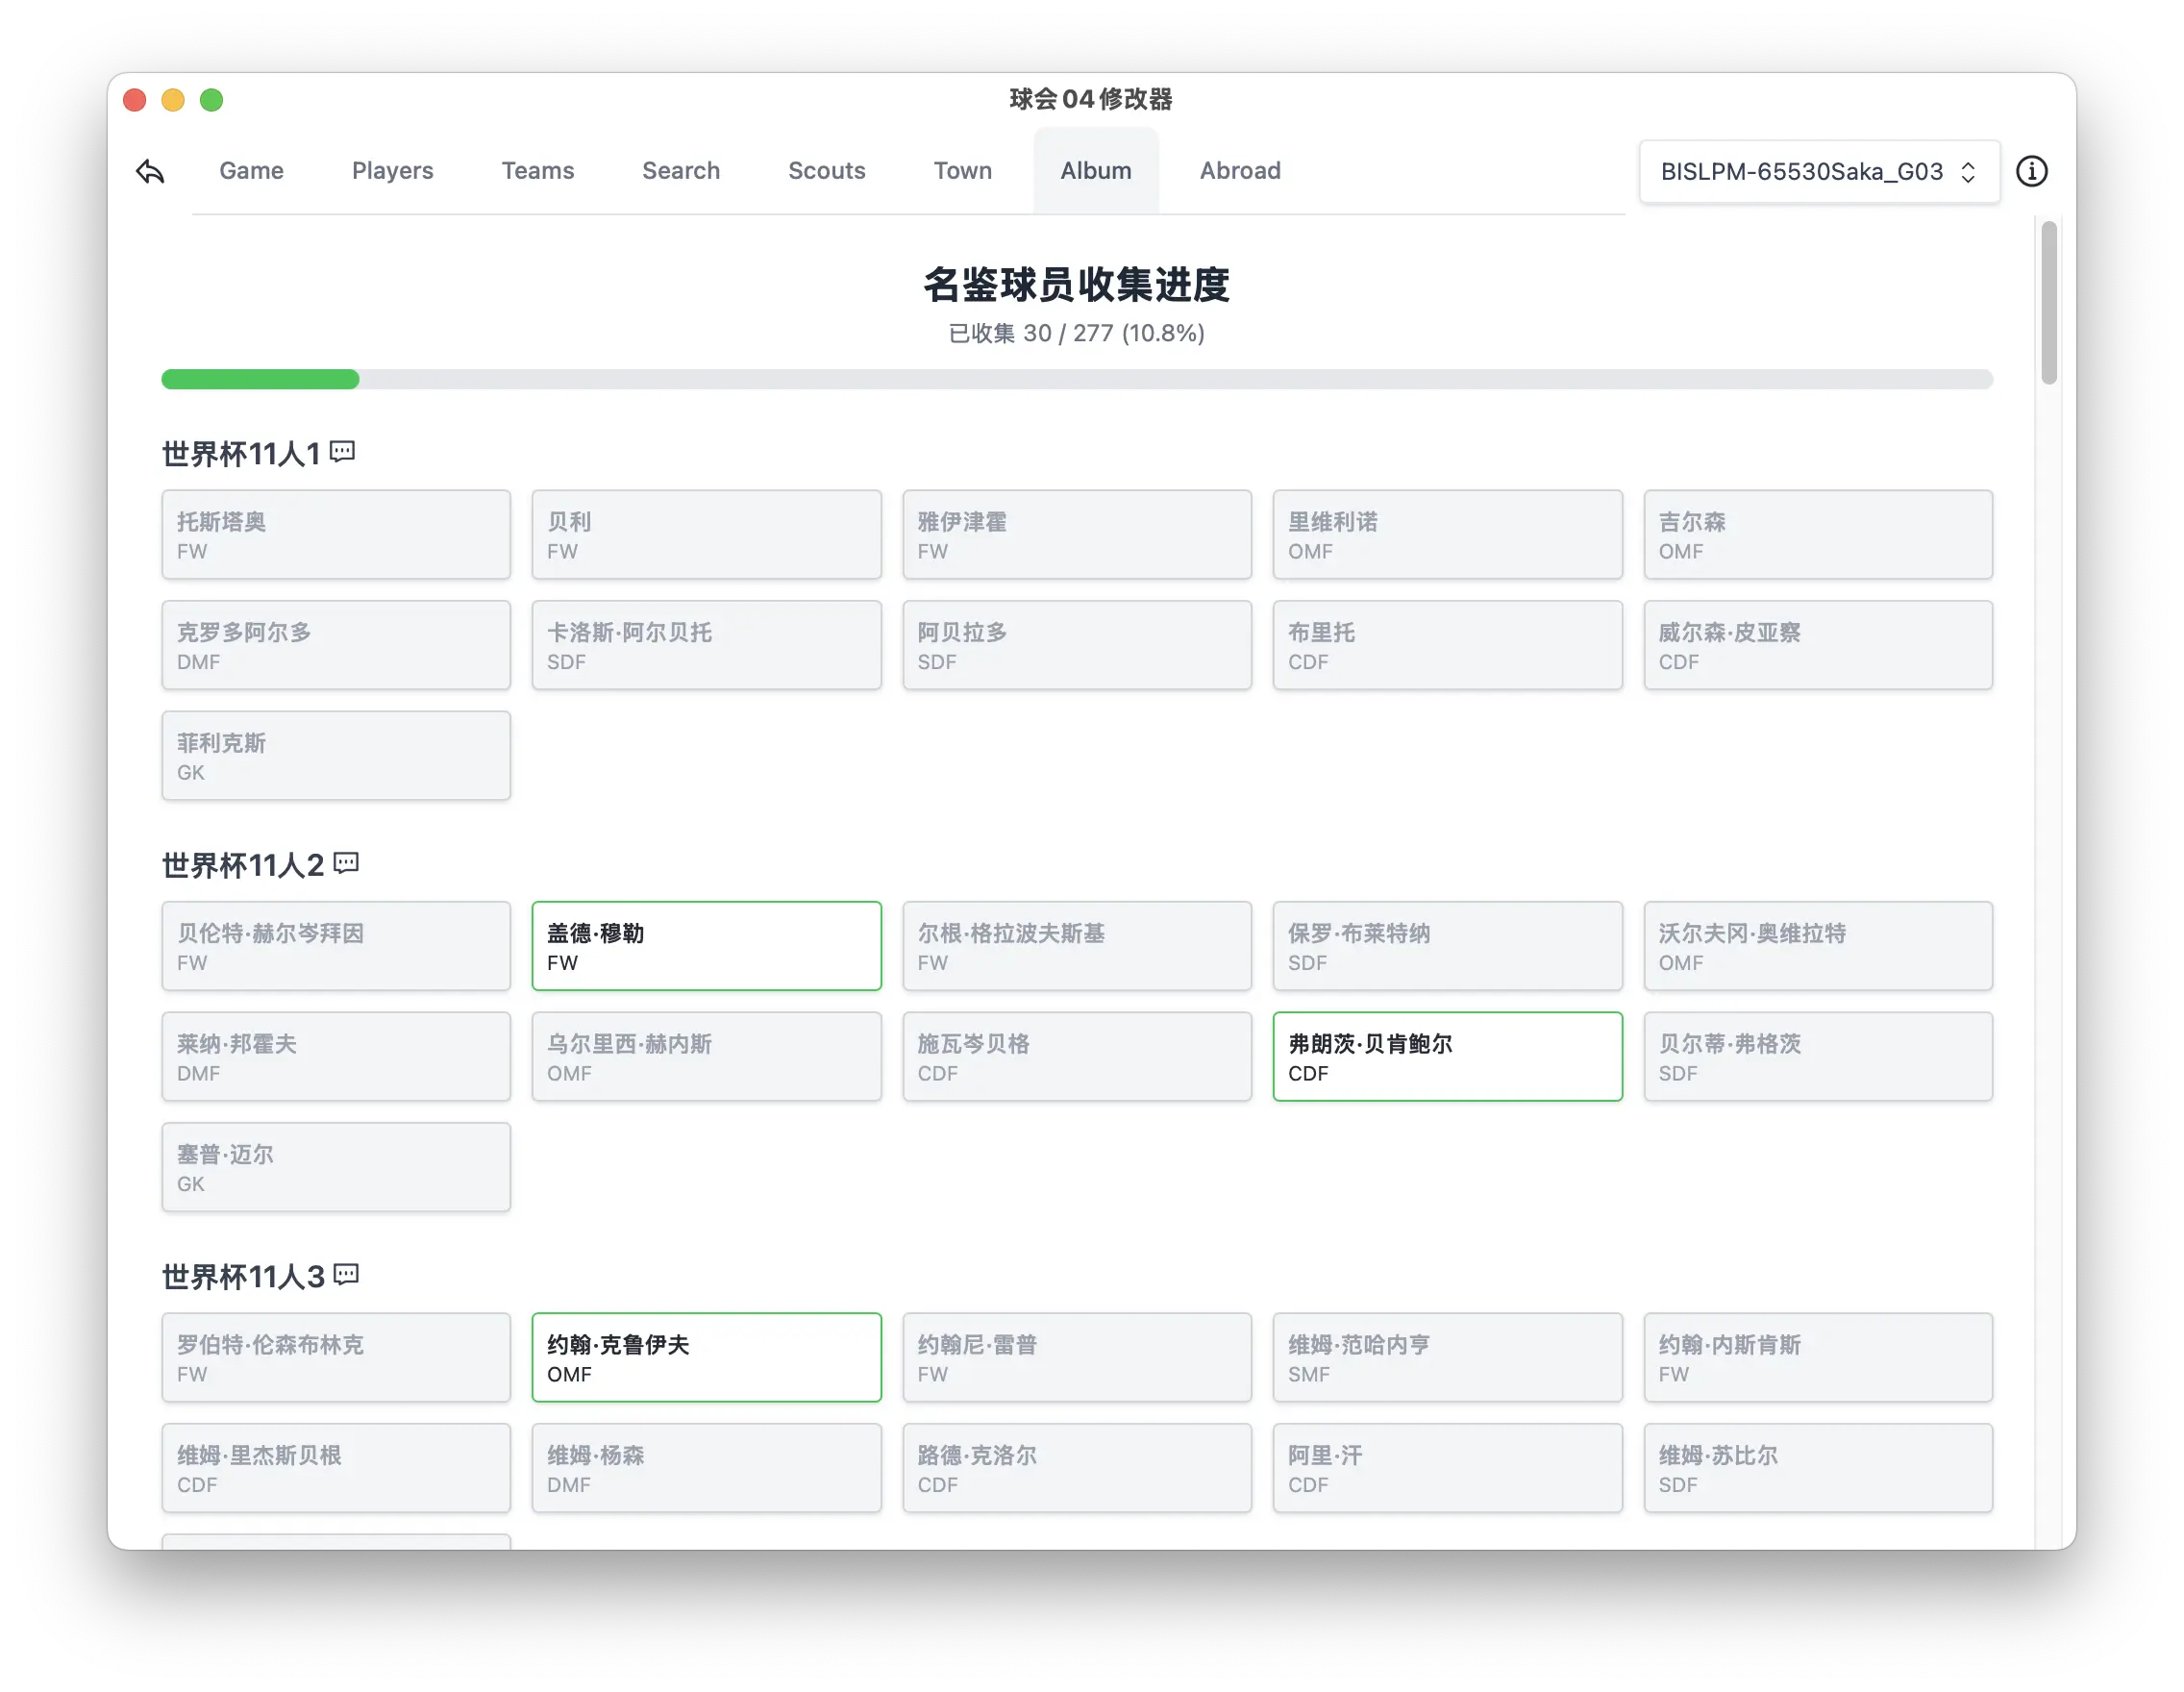The height and width of the screenshot is (1692, 2184).
Task: Click the comment bubble beside 世界杯11人2
Action: click(x=345, y=863)
